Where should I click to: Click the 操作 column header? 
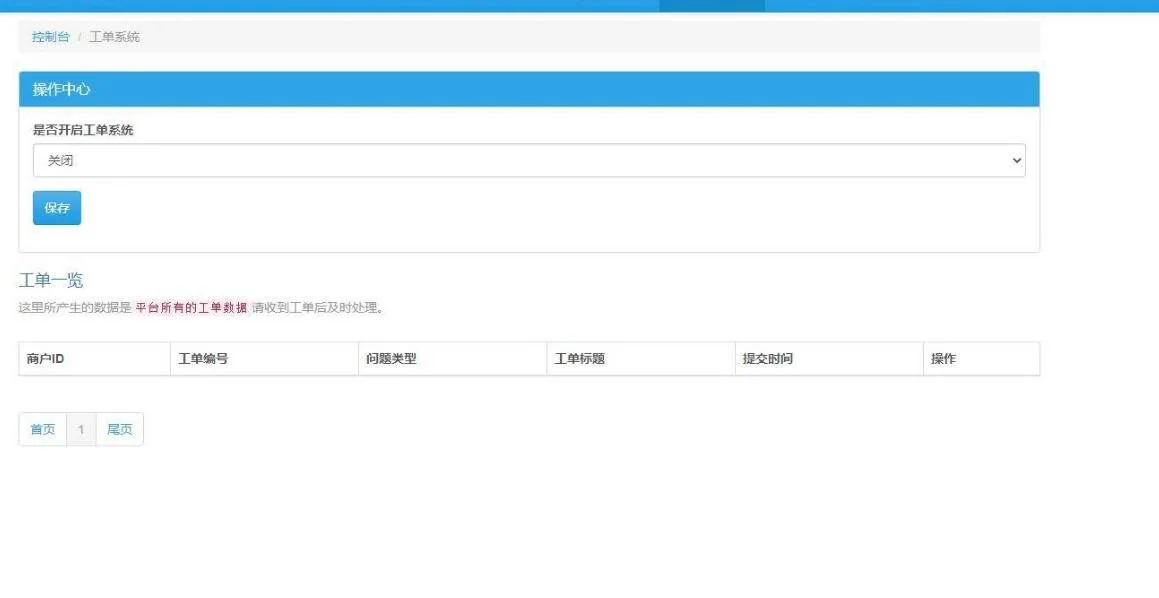[x=943, y=359]
